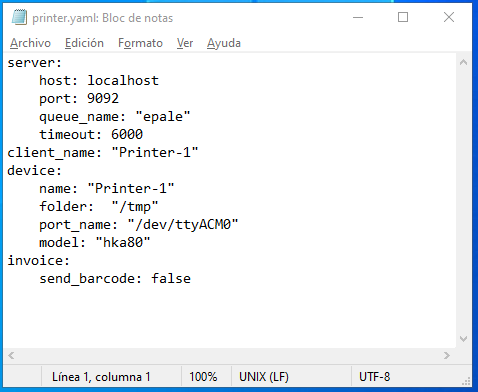Image resolution: width=478 pixels, height=392 pixels.
Task: Maximize the Bloc de notas window
Action: click(x=403, y=17)
